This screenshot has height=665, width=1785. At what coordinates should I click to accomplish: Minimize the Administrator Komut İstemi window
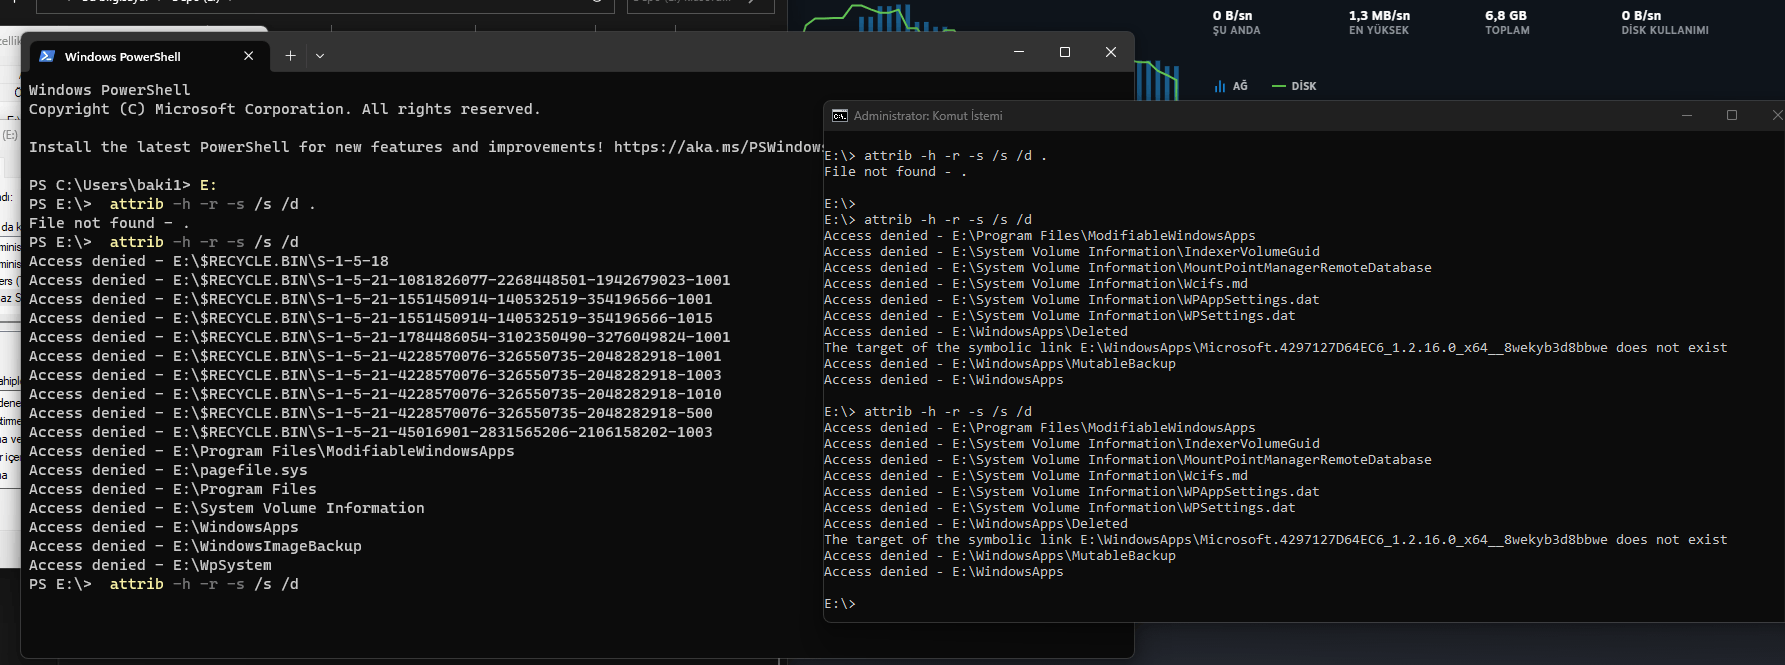coord(1687,116)
